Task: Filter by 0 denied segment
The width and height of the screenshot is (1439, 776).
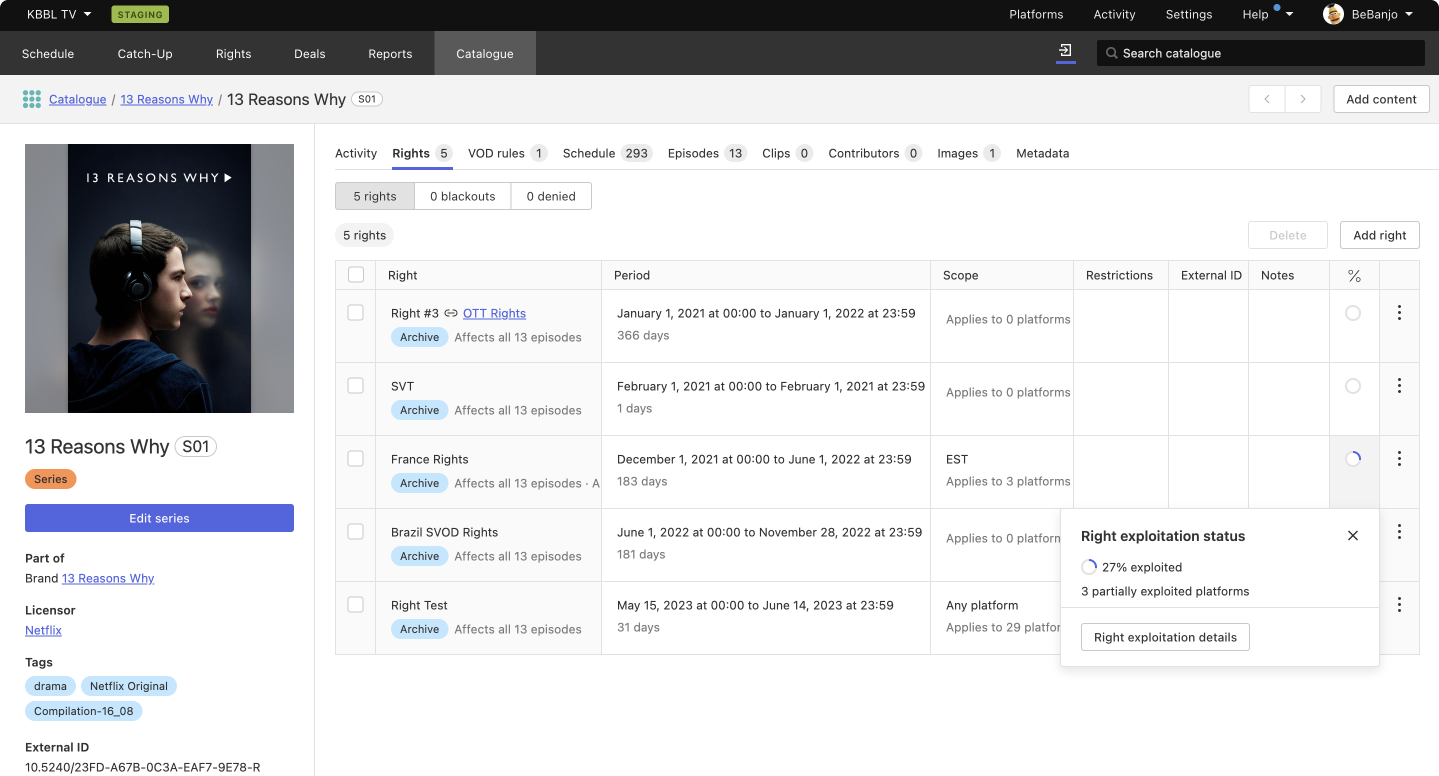Action: pos(551,196)
